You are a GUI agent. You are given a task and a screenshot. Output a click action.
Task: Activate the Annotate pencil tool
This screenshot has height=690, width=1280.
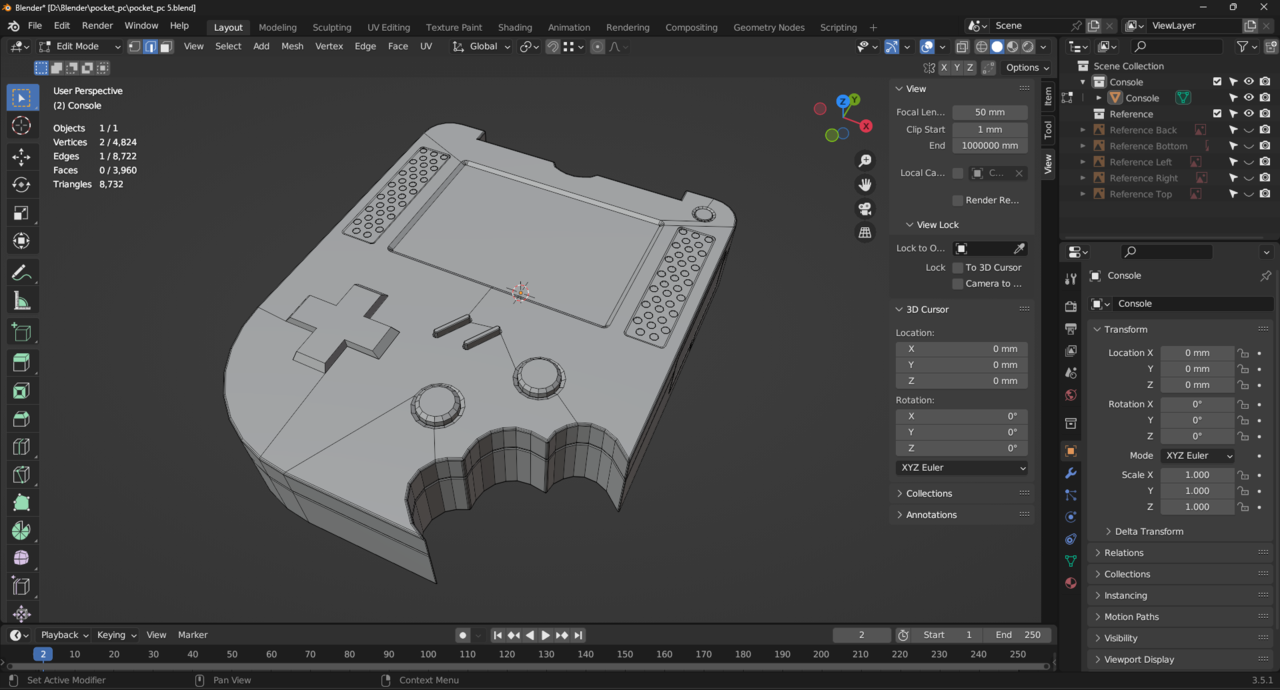[x=21, y=273]
